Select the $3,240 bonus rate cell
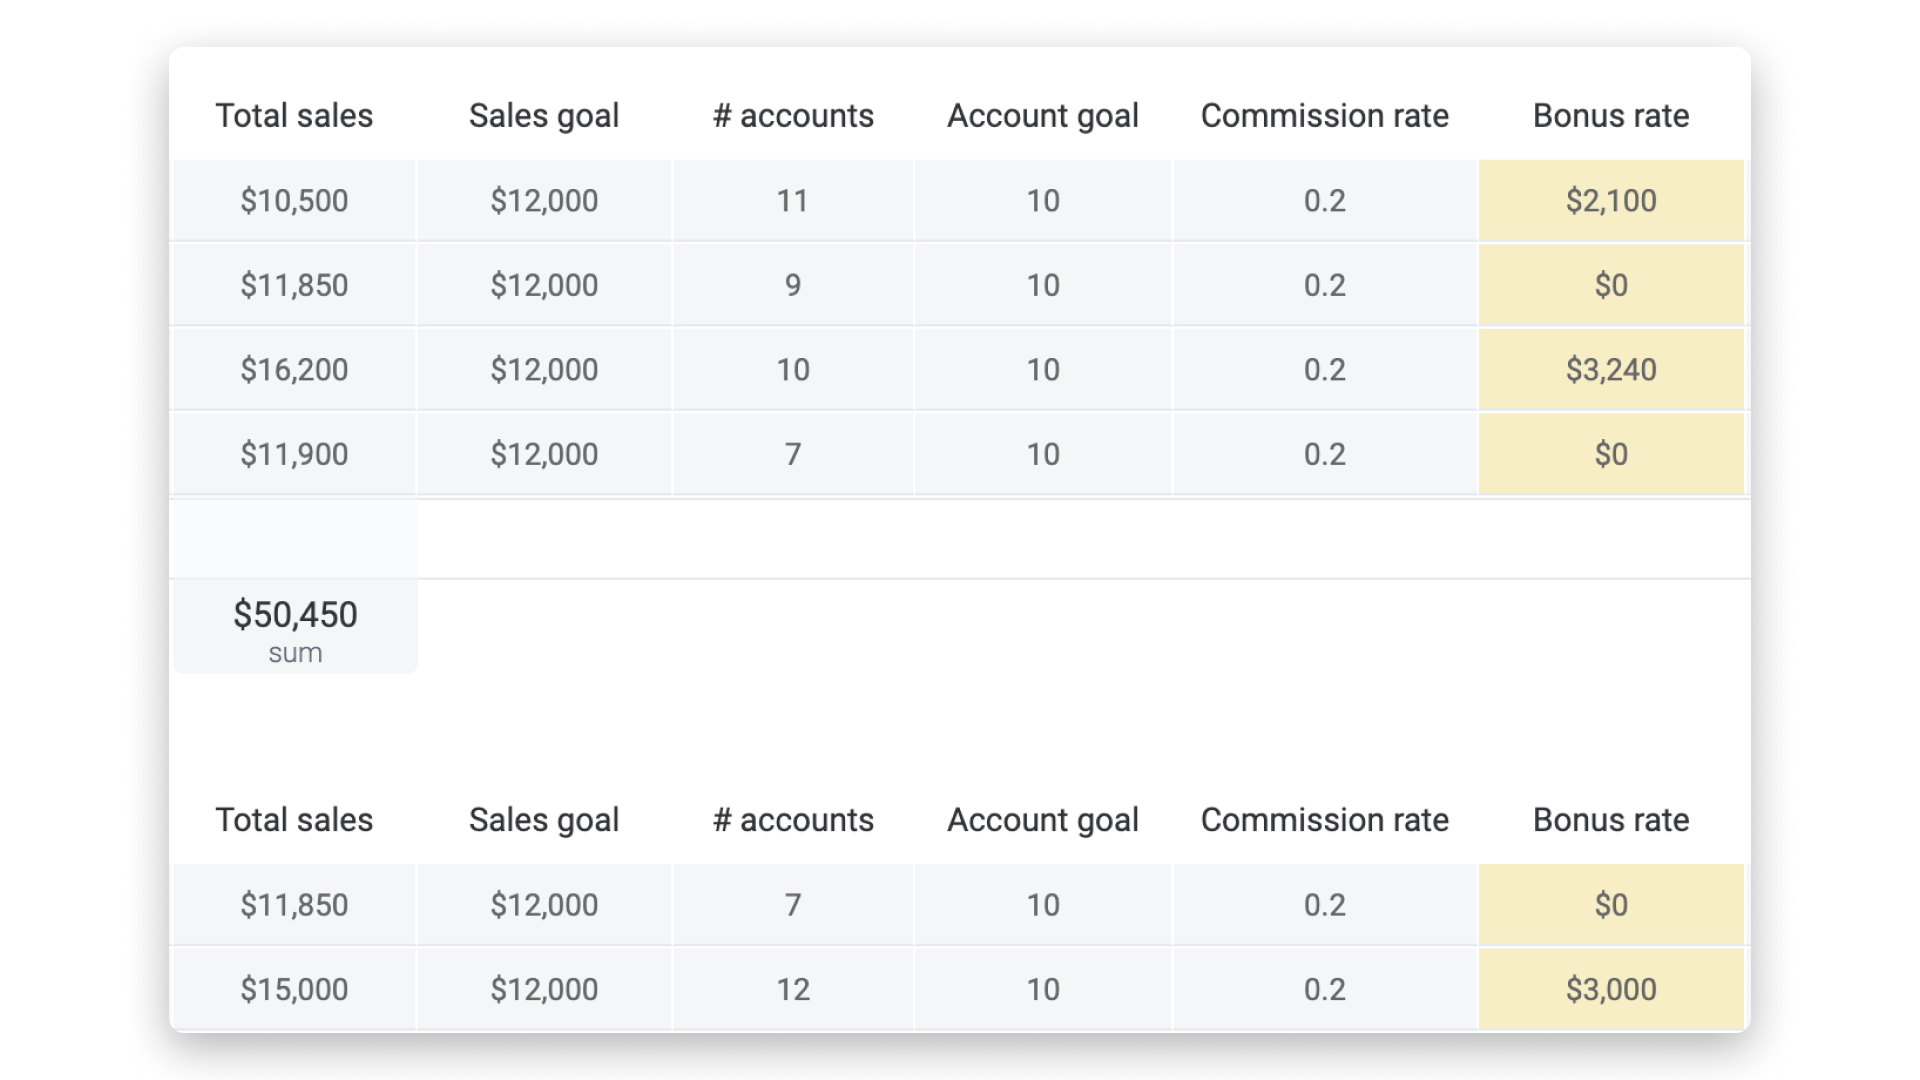This screenshot has width=1920, height=1080. coord(1611,369)
